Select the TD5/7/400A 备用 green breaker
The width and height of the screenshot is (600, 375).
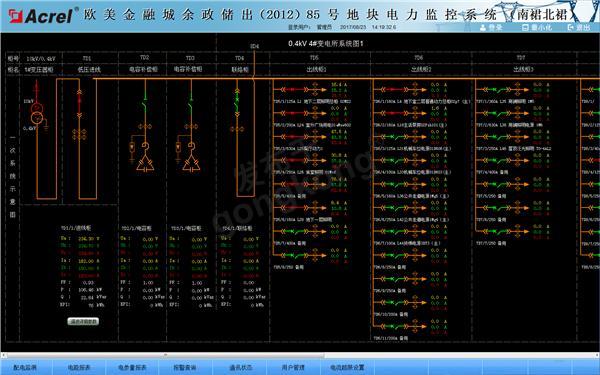294,232
